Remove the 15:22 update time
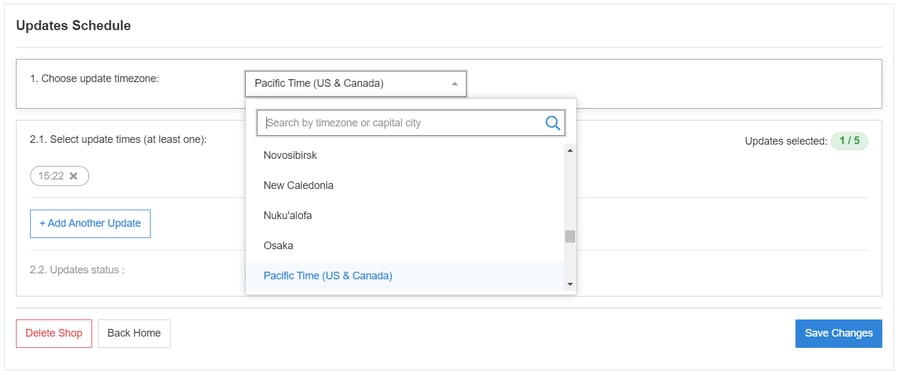 coord(73,176)
